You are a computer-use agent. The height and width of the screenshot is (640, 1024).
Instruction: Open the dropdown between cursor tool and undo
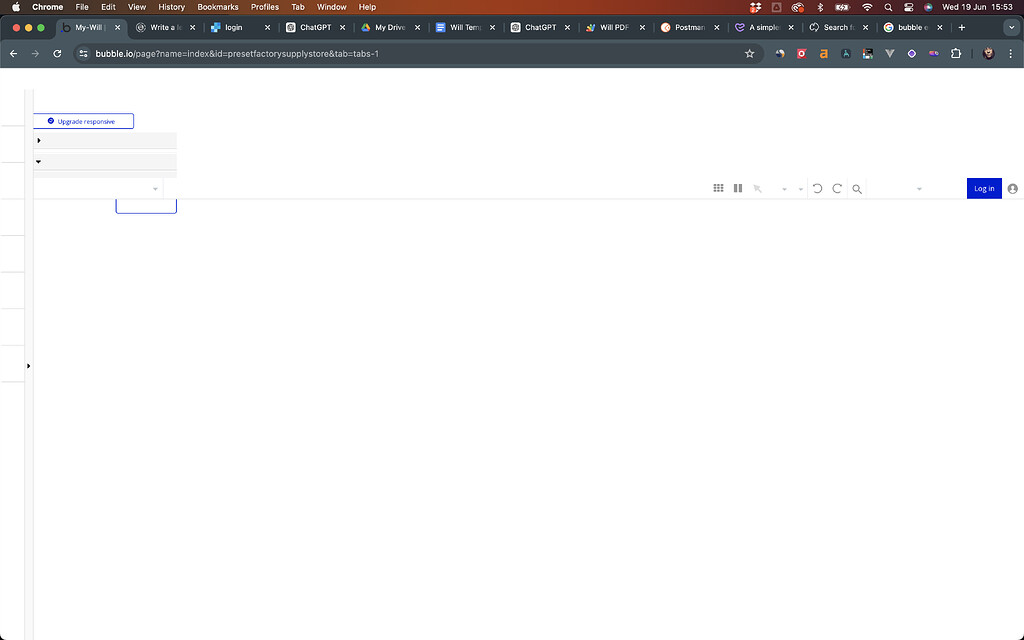[784, 188]
